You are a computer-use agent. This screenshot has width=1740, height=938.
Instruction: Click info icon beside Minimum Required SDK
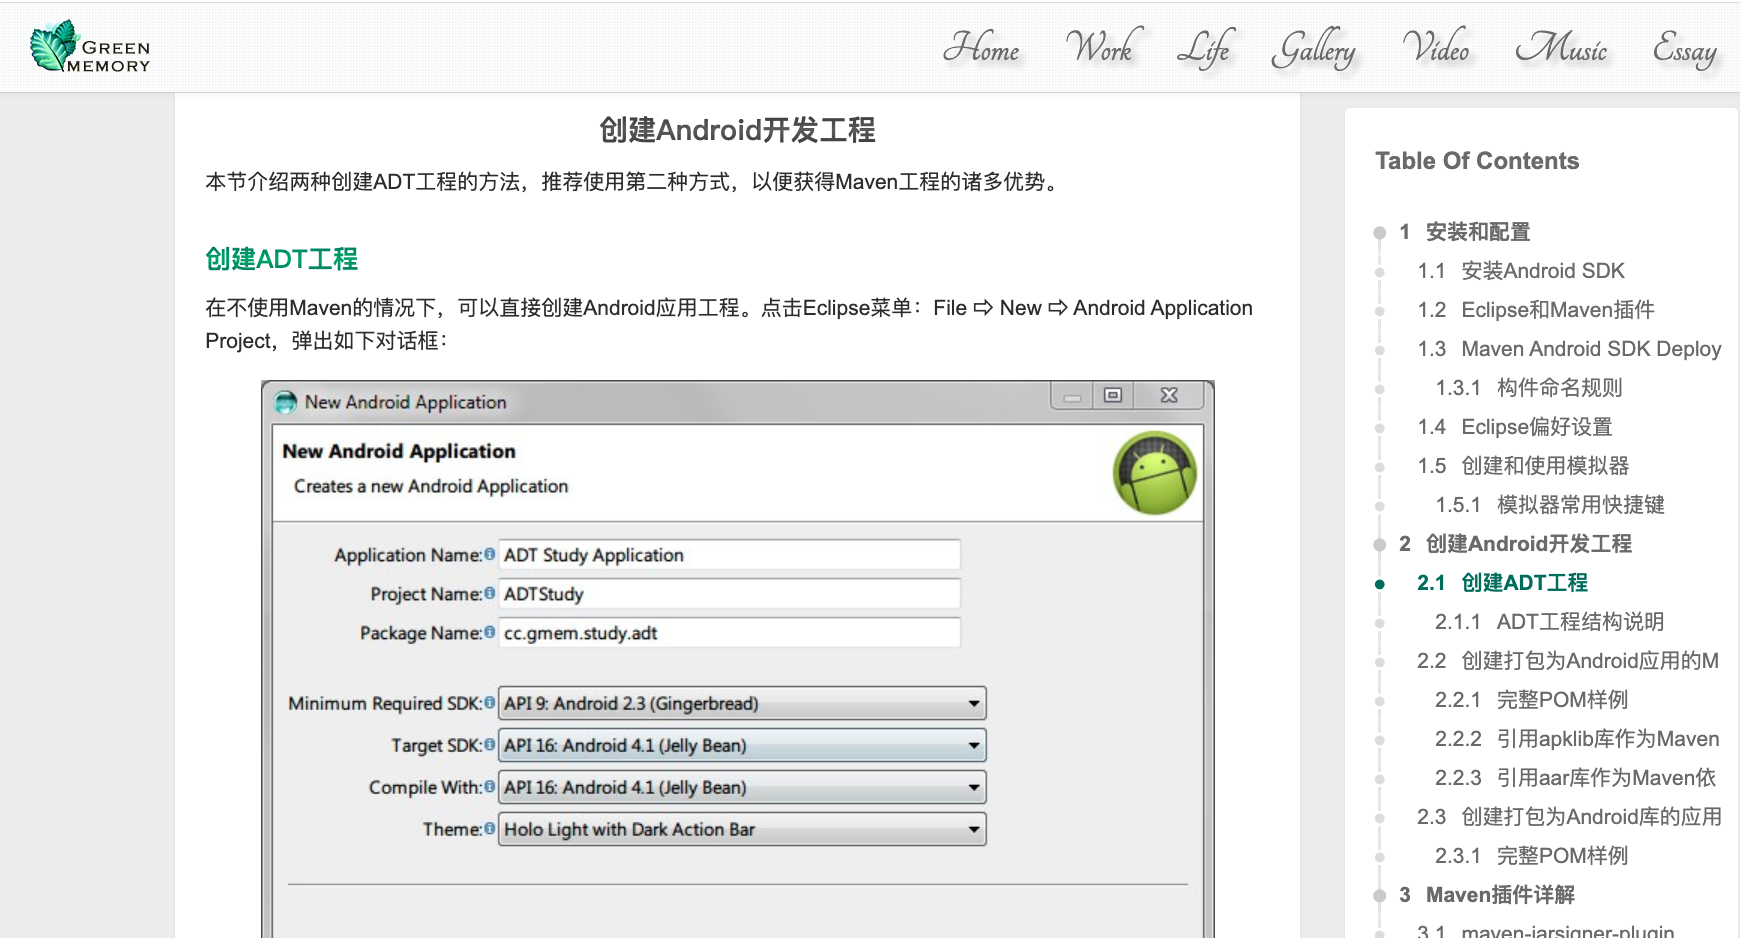[x=489, y=703]
